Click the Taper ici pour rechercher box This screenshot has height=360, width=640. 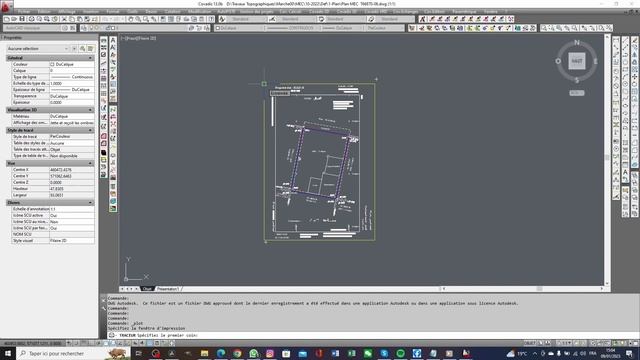pos(73,353)
